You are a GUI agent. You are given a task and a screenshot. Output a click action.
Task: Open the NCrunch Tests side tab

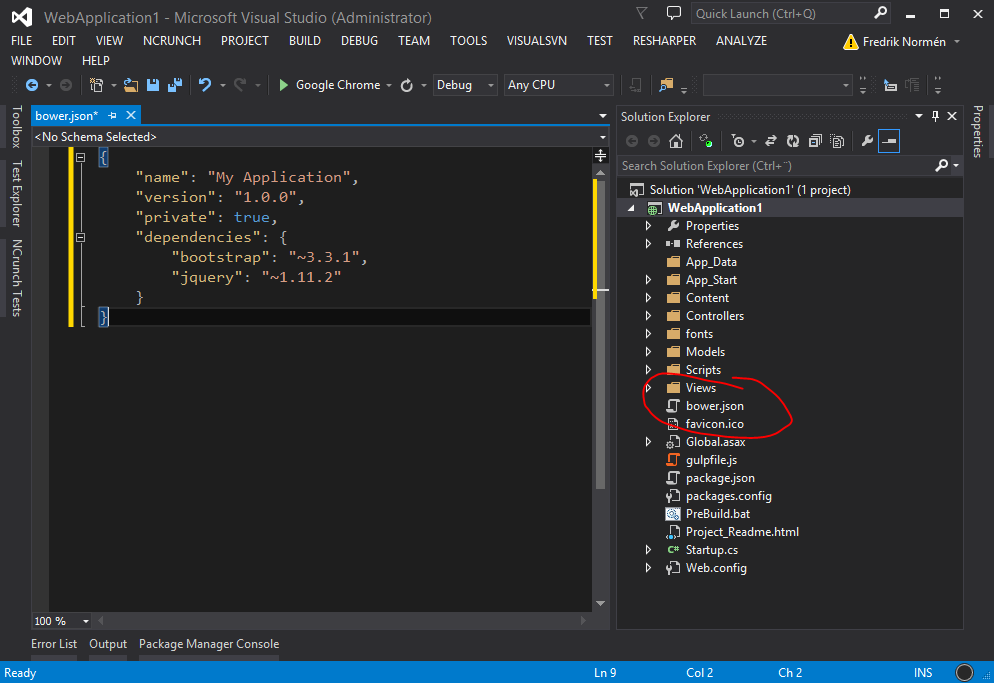pyautogui.click(x=16, y=278)
